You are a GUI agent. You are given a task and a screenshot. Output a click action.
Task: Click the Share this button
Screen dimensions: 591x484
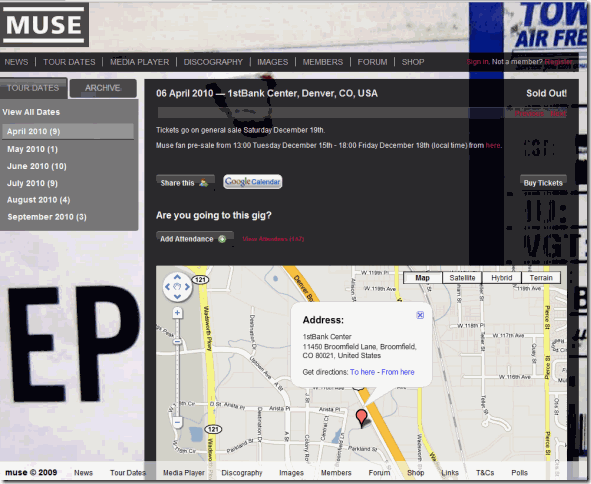(185, 183)
